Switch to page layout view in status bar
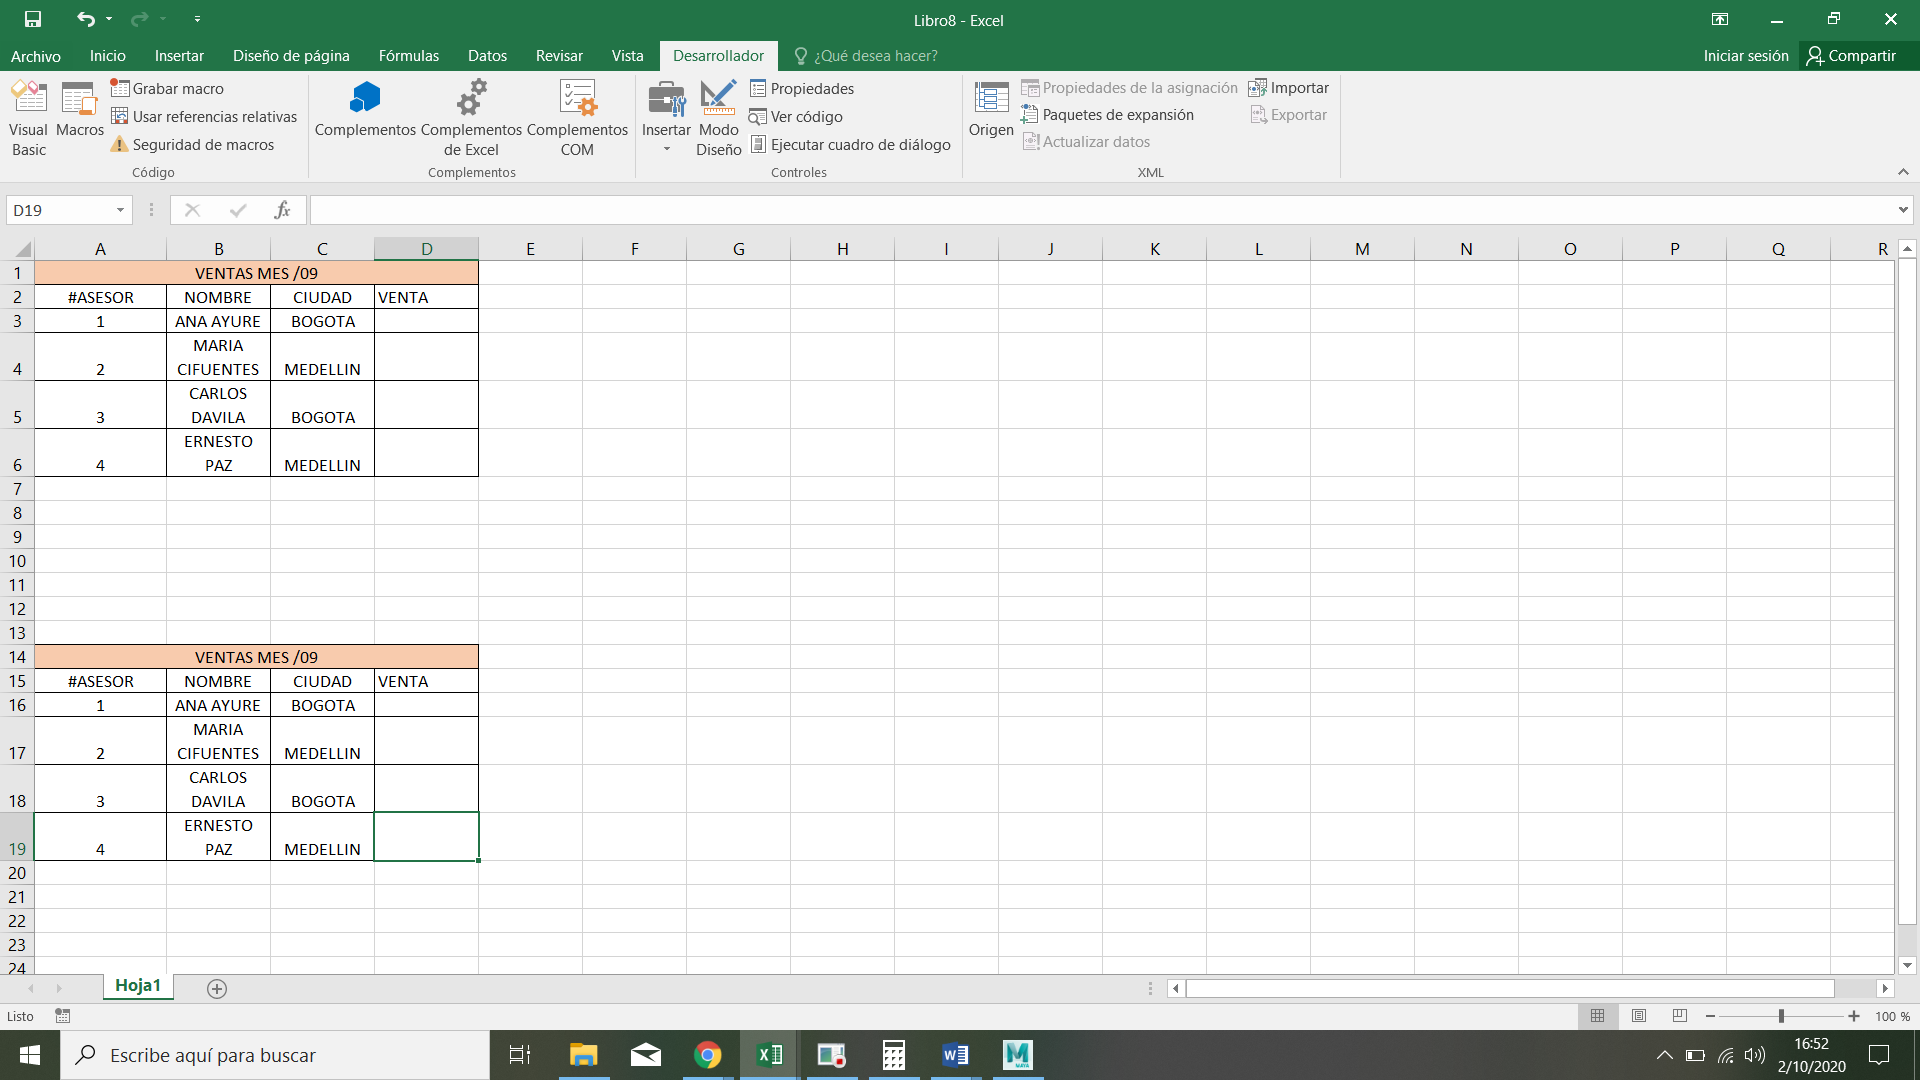 click(1638, 1016)
